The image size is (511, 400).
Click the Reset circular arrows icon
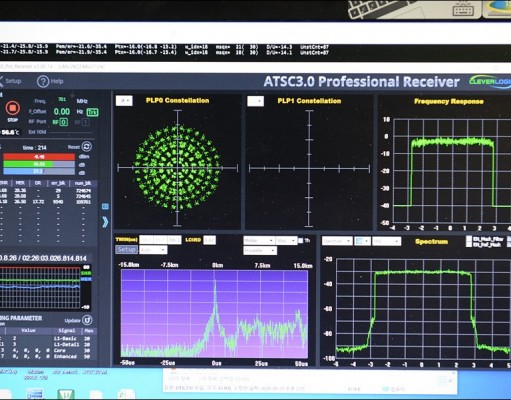[x=86, y=147]
